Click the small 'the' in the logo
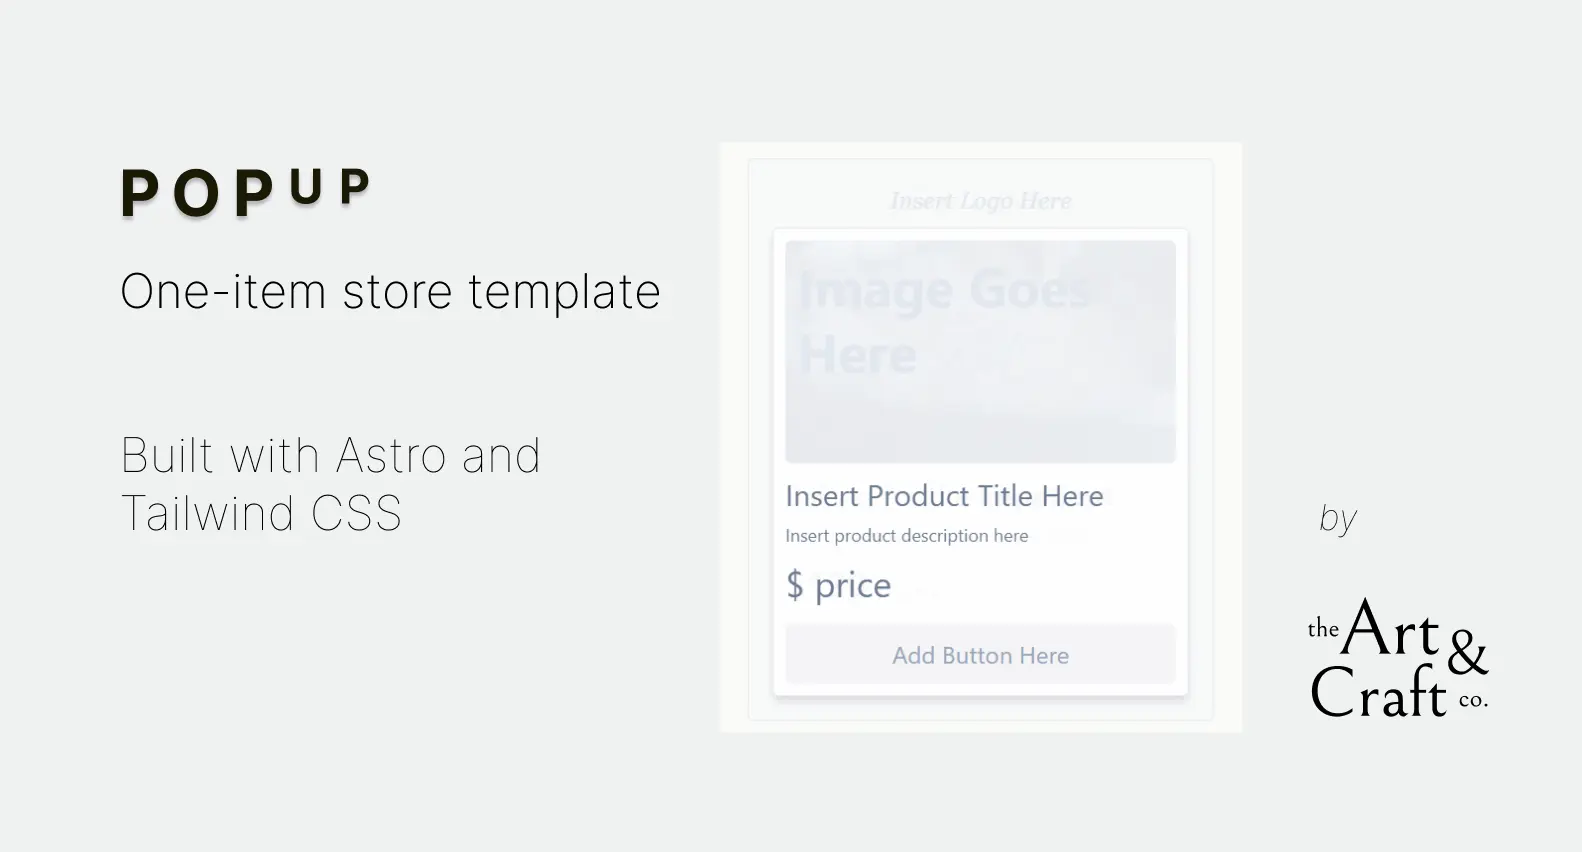This screenshot has width=1582, height=852. pos(1323,629)
